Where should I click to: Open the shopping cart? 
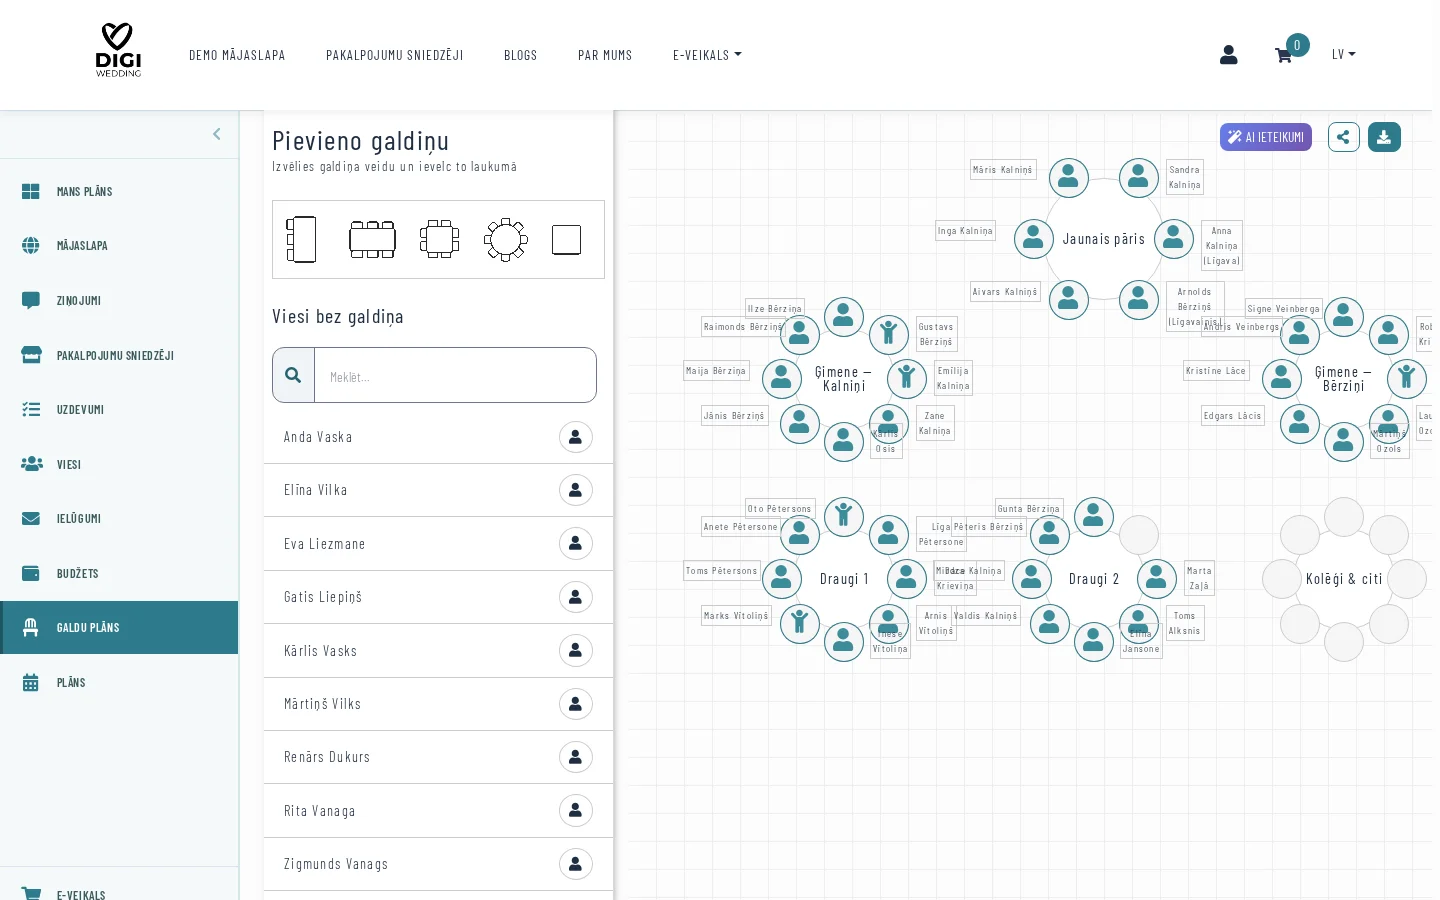[1283, 55]
